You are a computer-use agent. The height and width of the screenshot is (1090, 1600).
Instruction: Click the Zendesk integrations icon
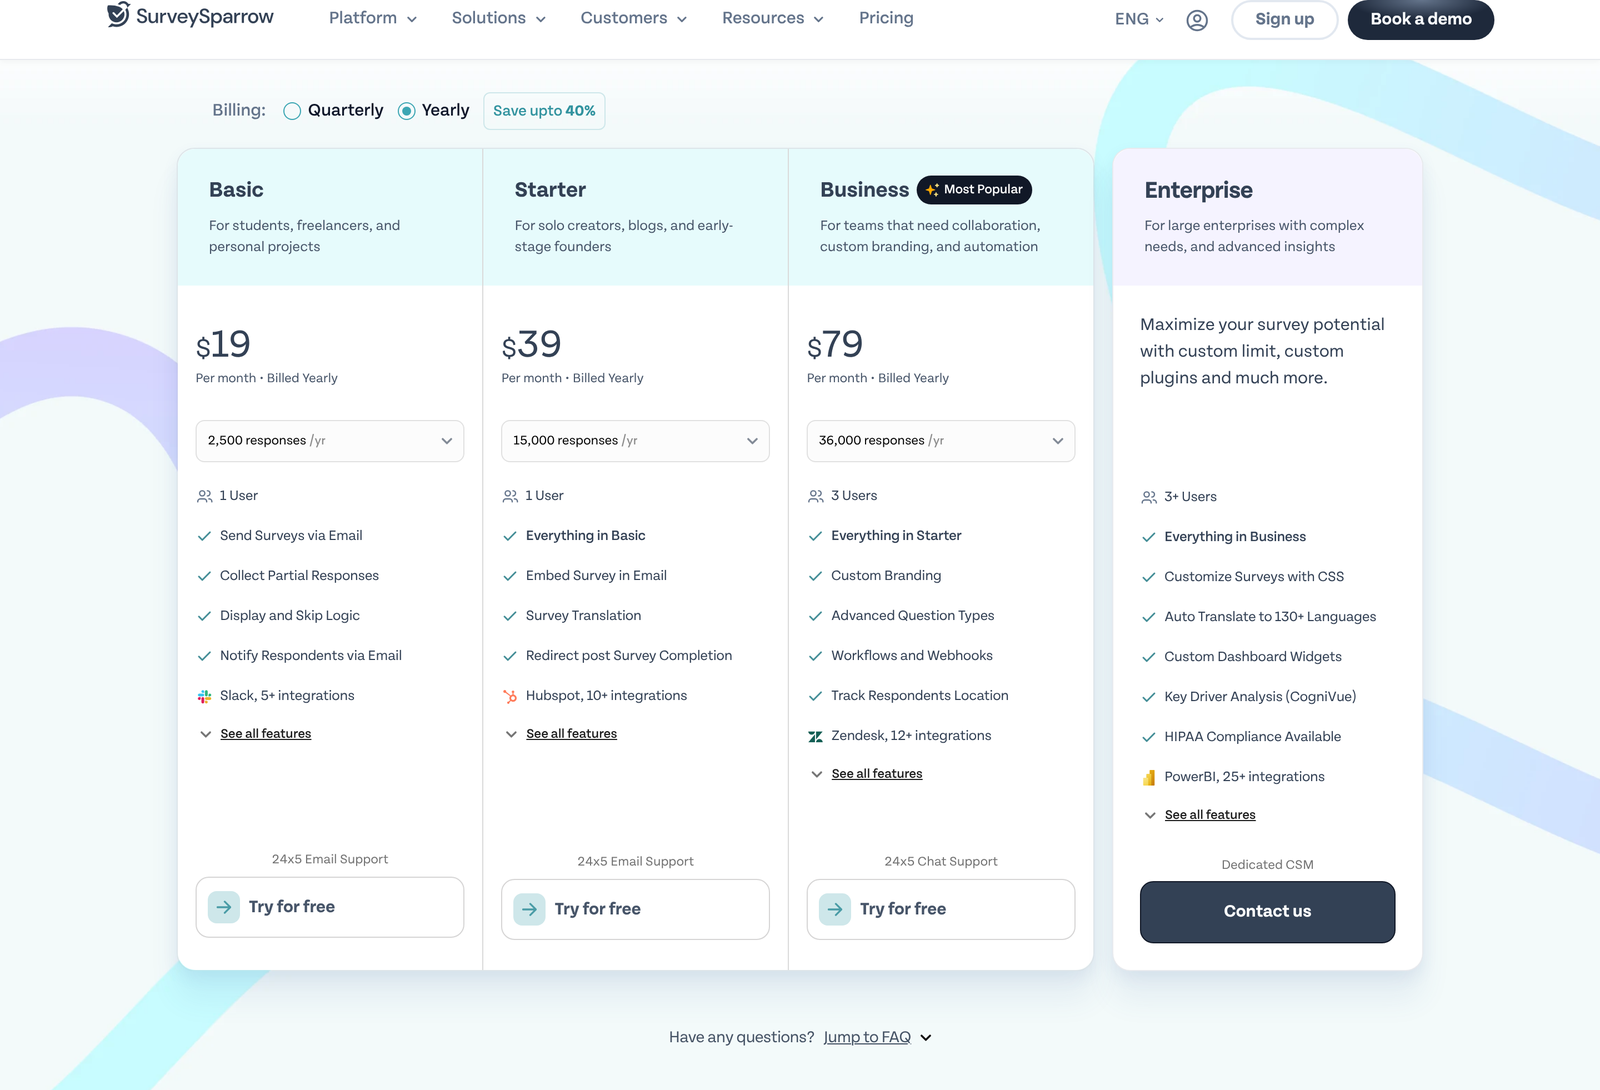click(816, 736)
